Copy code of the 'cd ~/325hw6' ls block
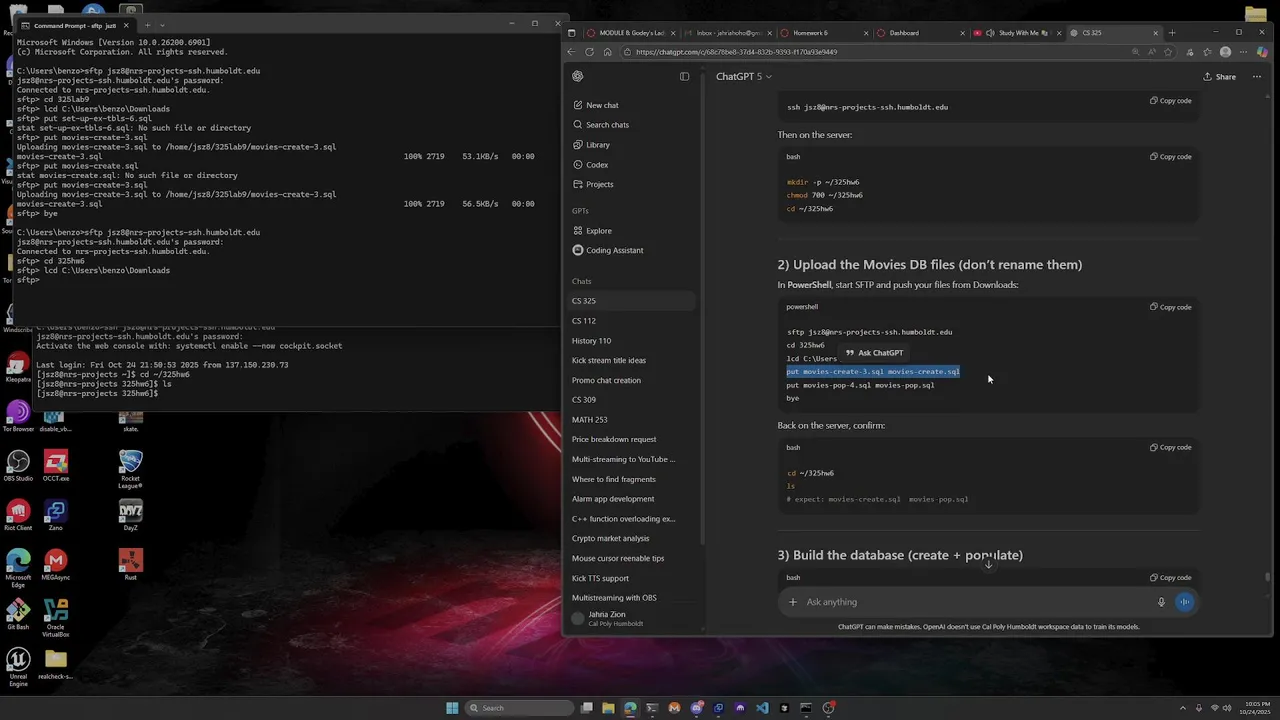Viewport: 1280px width, 720px height. pyautogui.click(x=1170, y=448)
